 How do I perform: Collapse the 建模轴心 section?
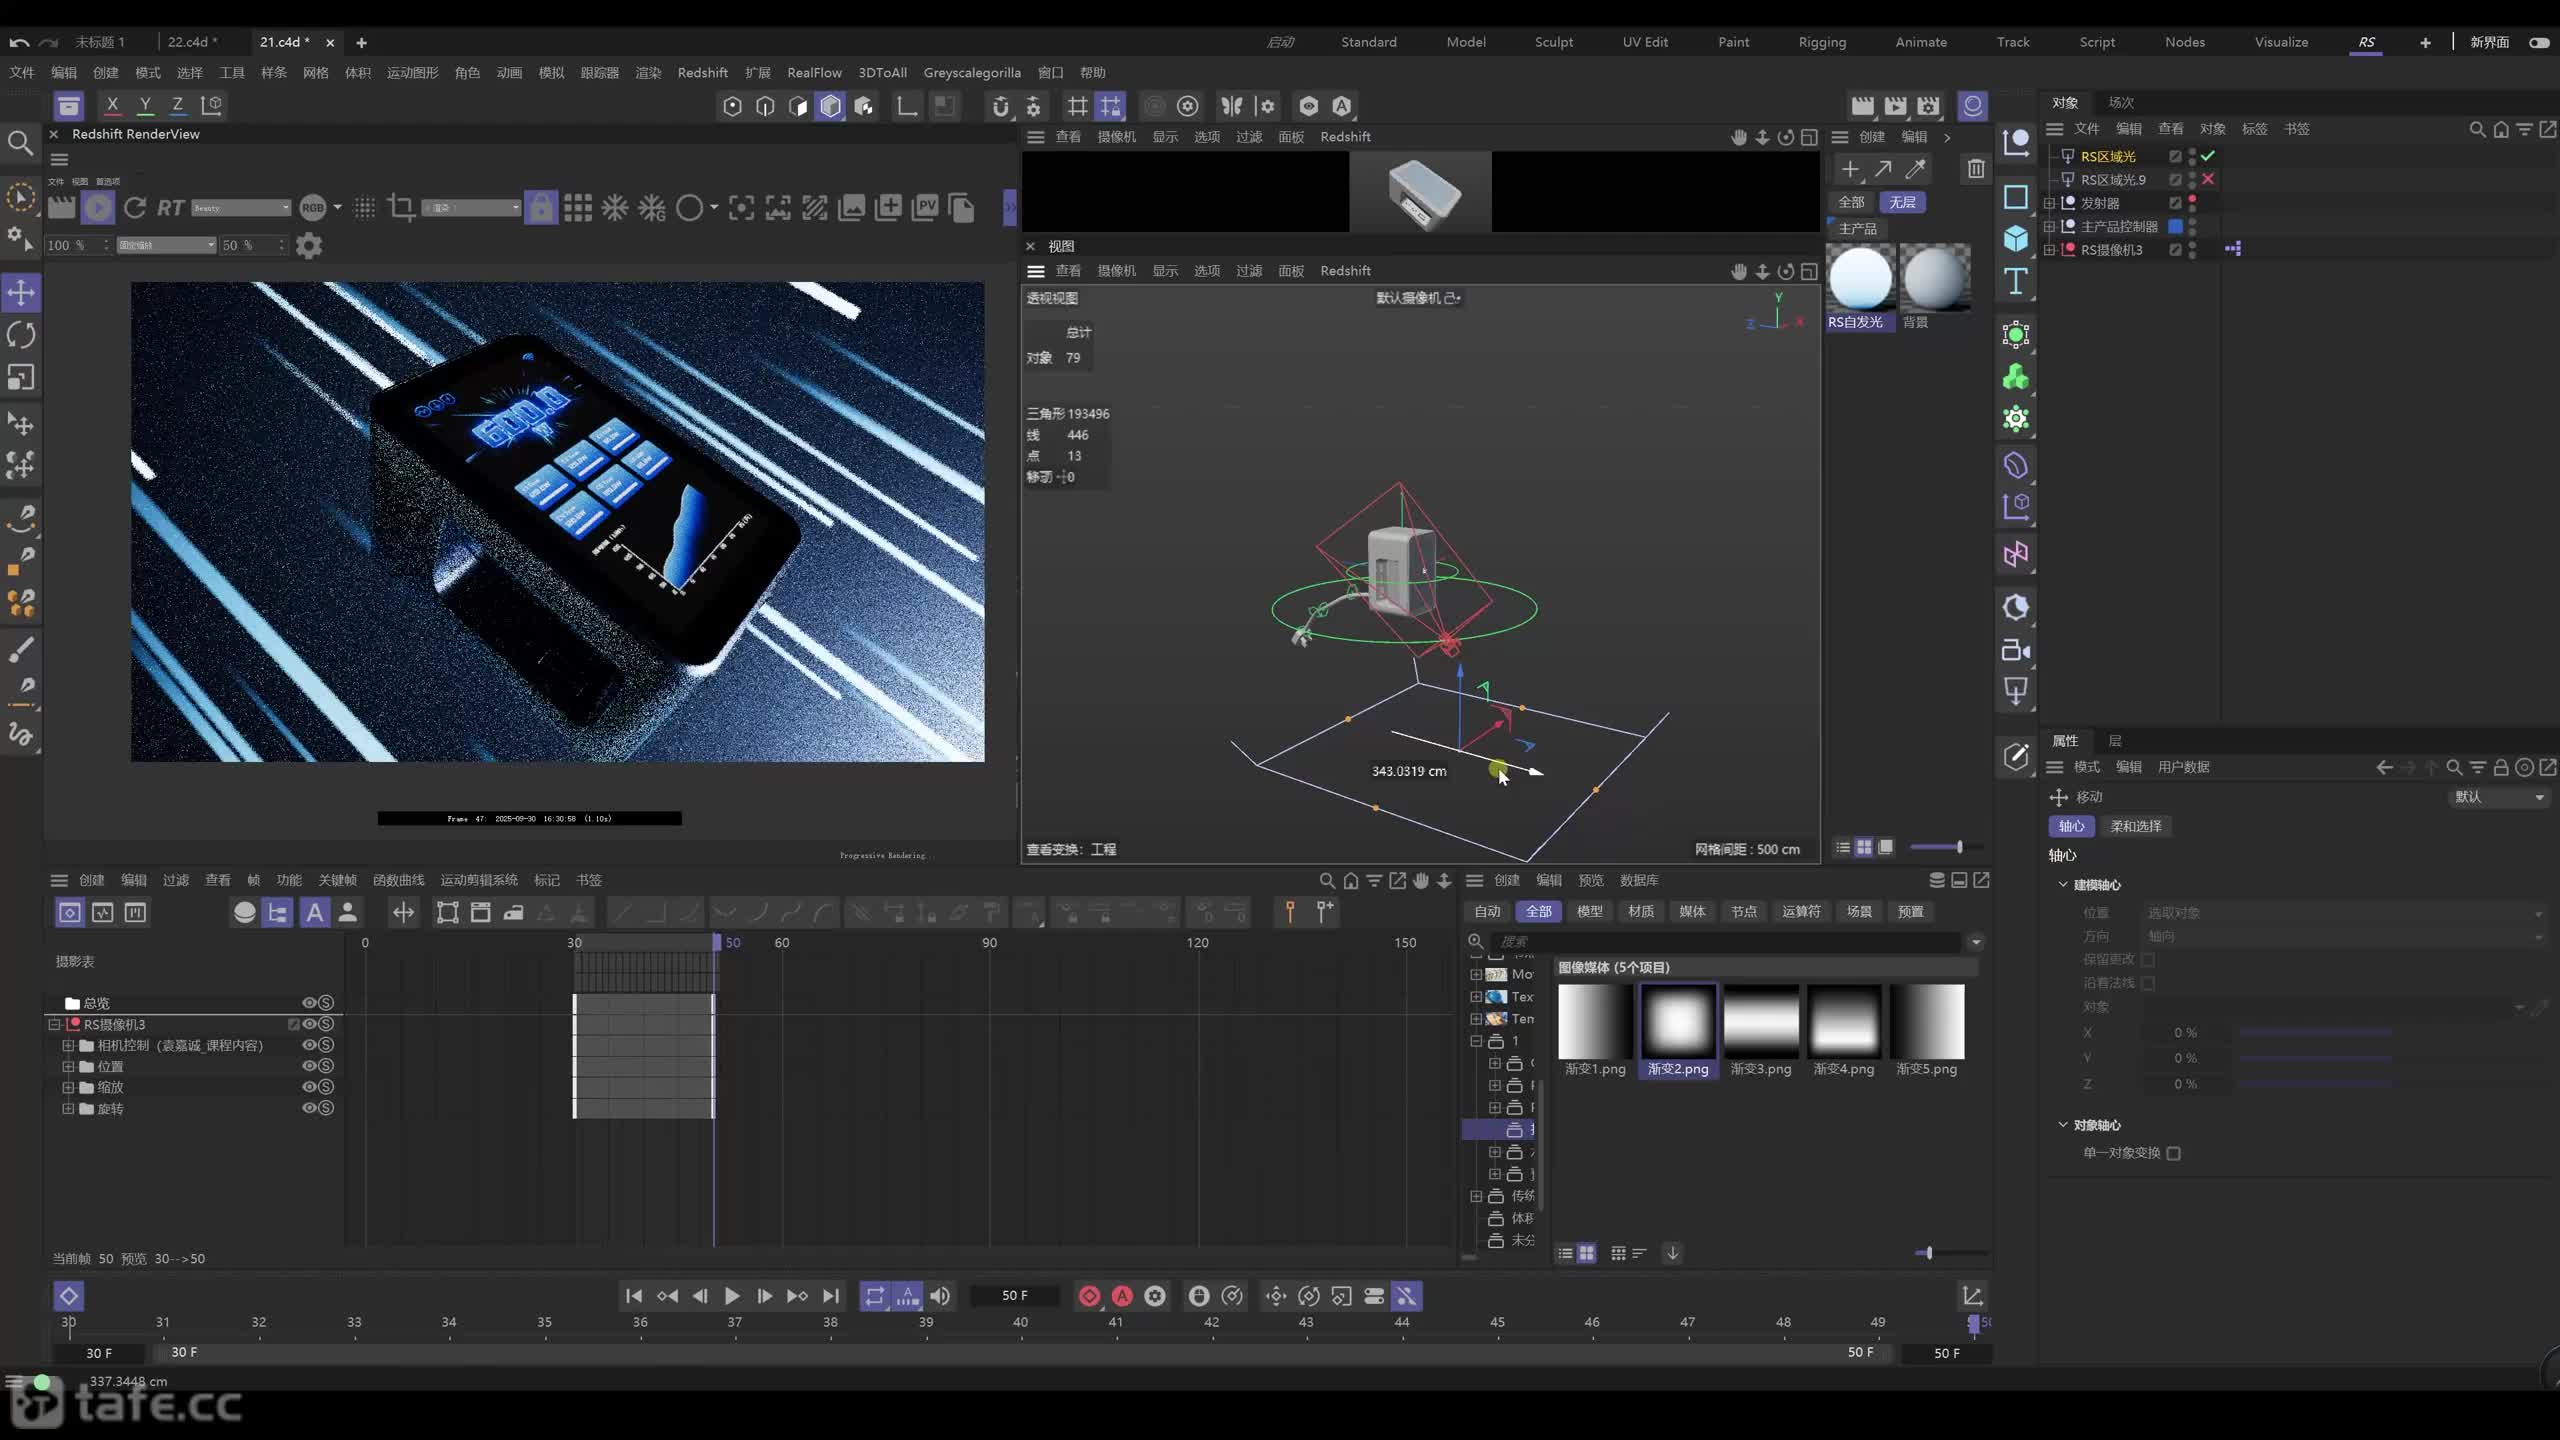coord(2063,884)
